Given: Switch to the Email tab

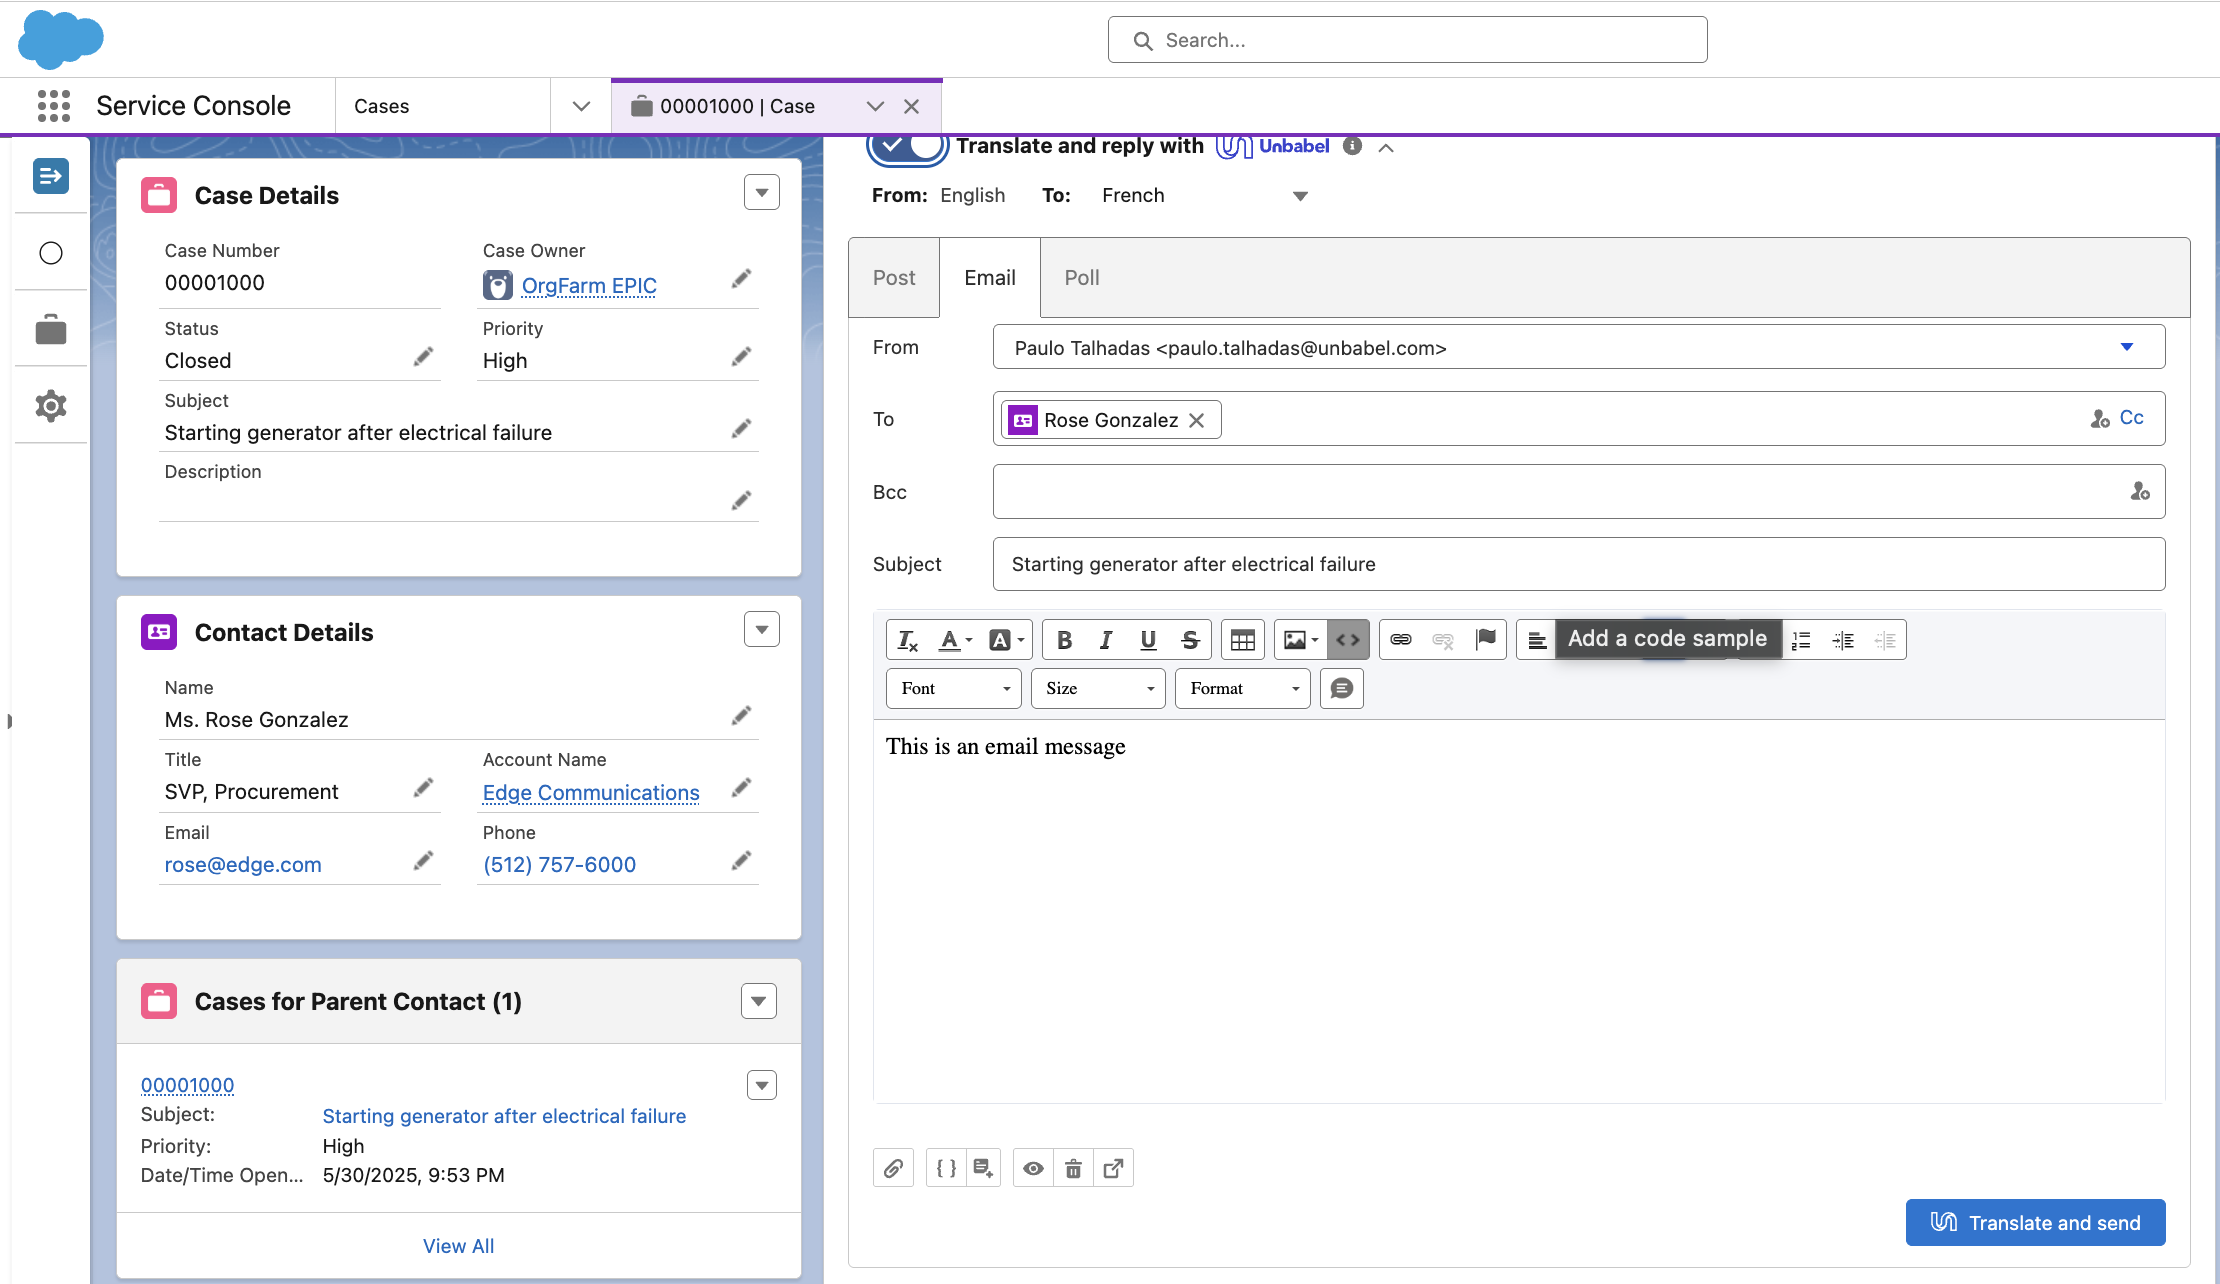Looking at the screenshot, I should click(990, 278).
